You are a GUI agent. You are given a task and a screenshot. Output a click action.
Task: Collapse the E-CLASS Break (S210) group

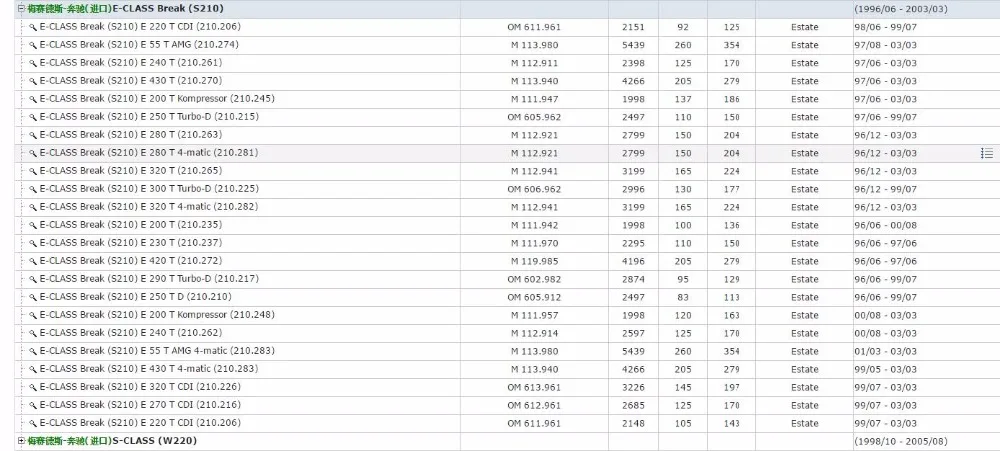(22, 9)
